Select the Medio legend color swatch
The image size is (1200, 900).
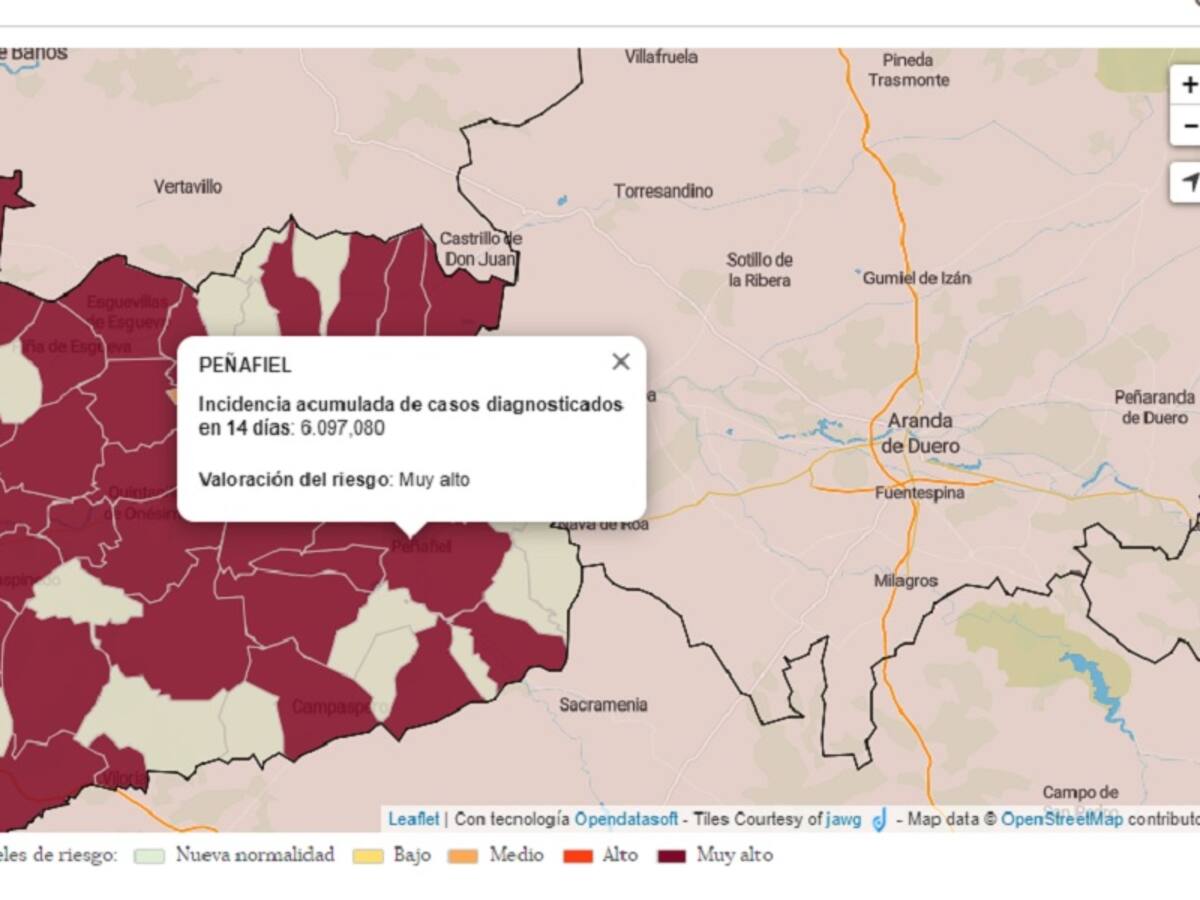(x=465, y=856)
